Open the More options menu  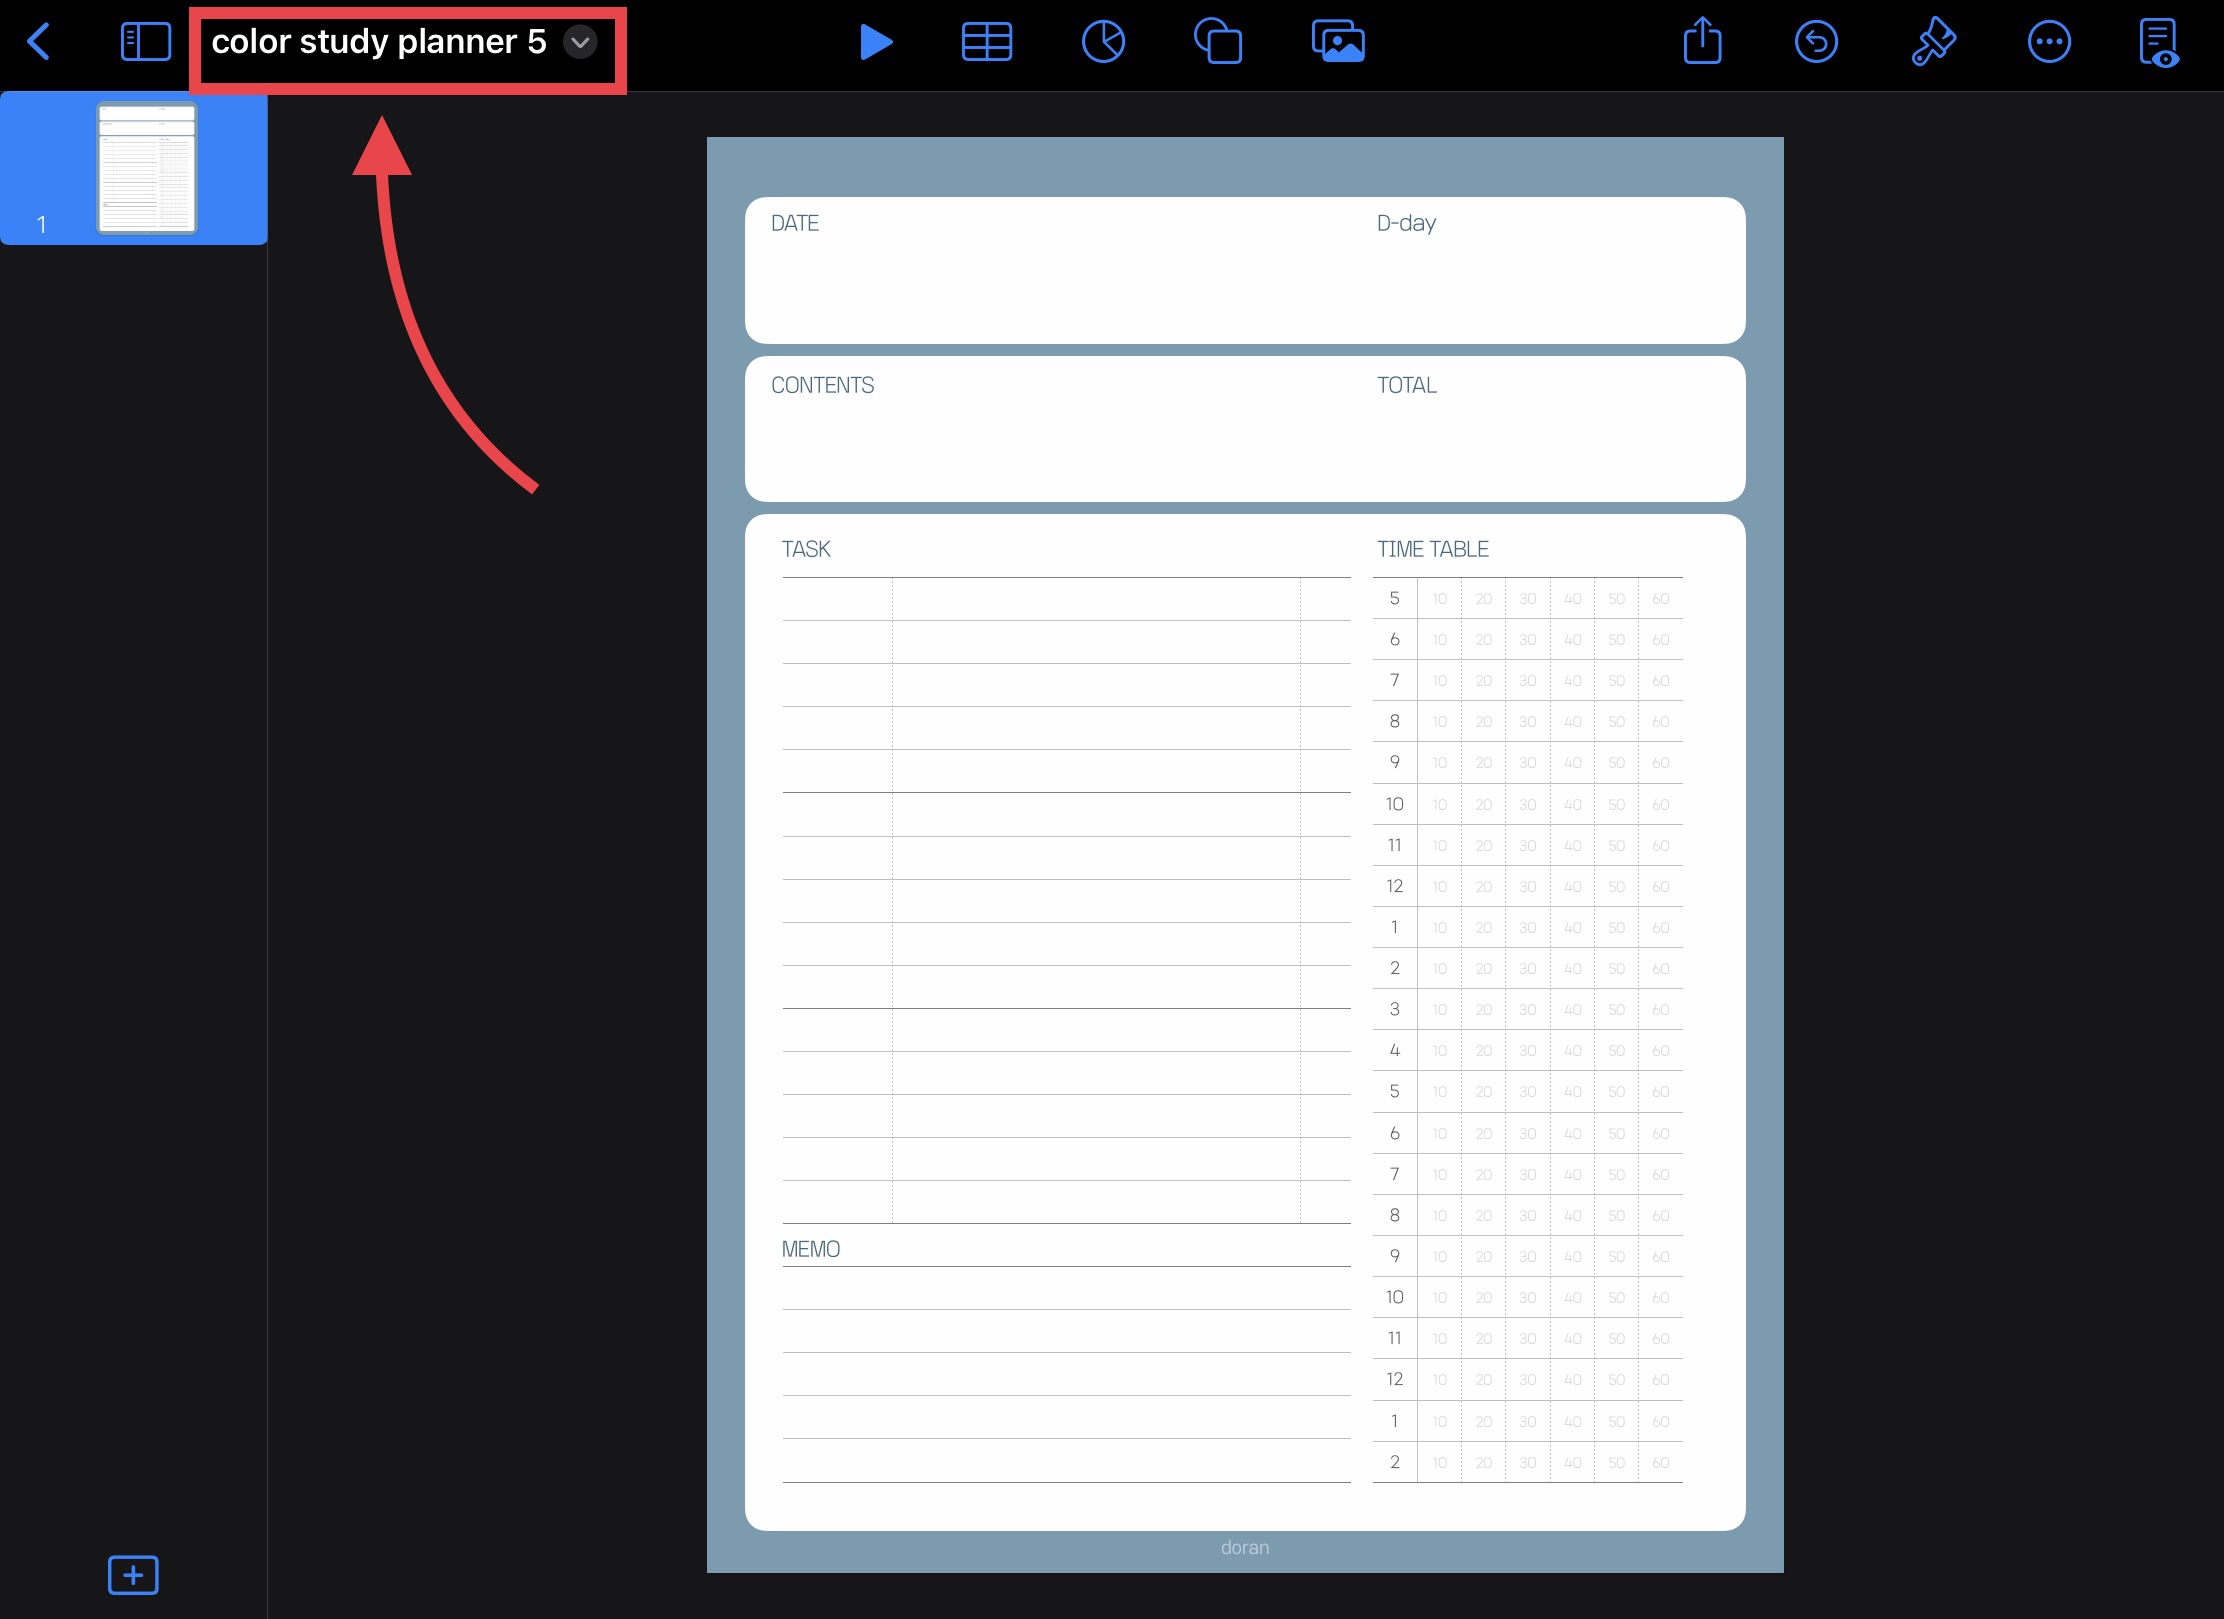point(2049,42)
